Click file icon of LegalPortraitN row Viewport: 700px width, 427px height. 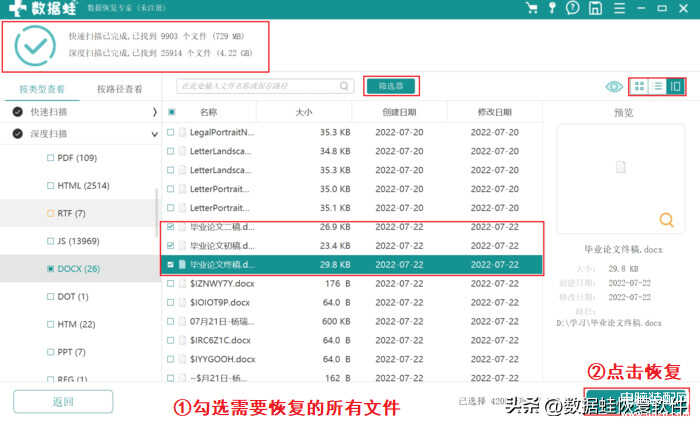click(182, 132)
